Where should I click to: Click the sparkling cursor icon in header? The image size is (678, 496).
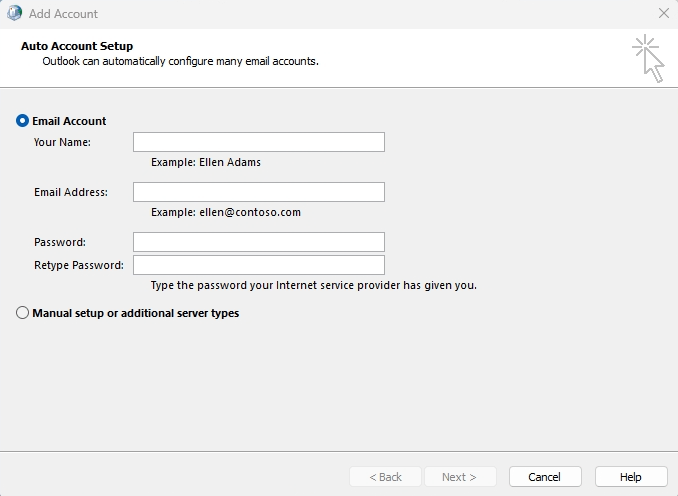coord(648,59)
